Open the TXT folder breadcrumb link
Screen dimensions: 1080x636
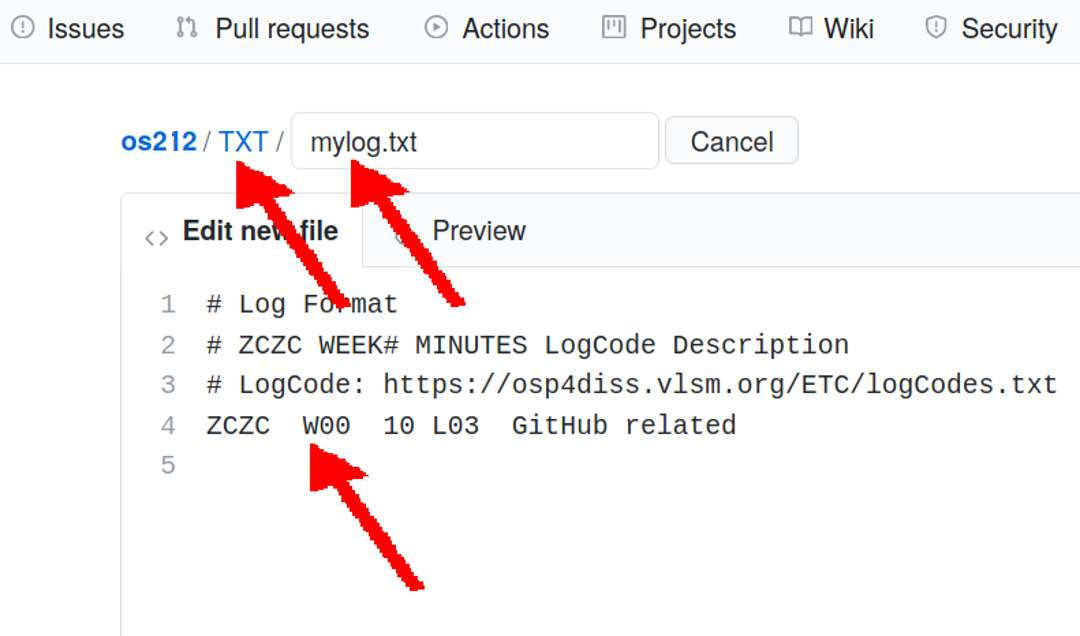click(243, 141)
